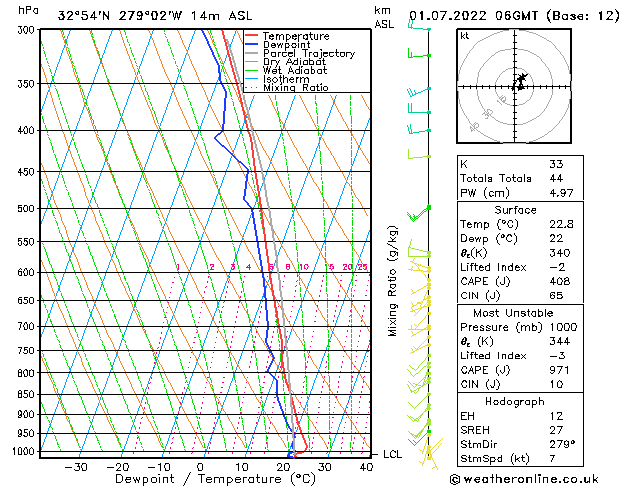Screen dimensions: 629x486
Task: Click the 'Totals Totals' value 44
Action: point(556,178)
